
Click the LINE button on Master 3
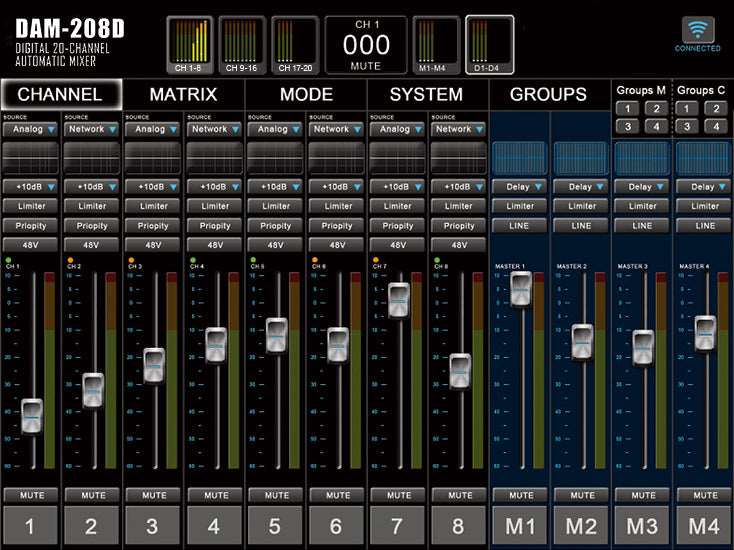coord(642,226)
